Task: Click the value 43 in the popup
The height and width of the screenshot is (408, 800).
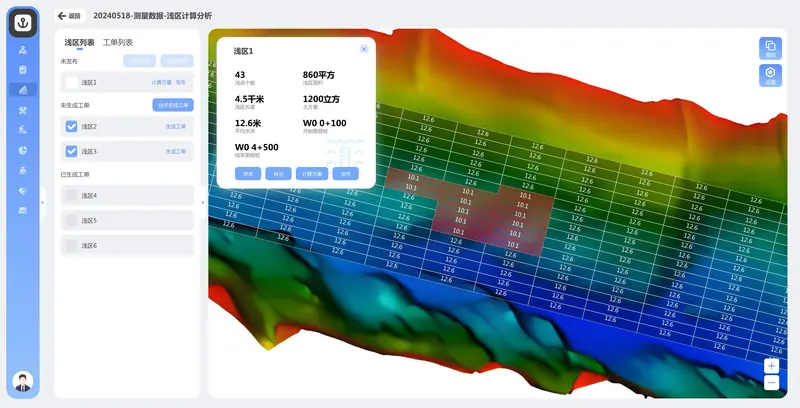Action: coord(240,75)
